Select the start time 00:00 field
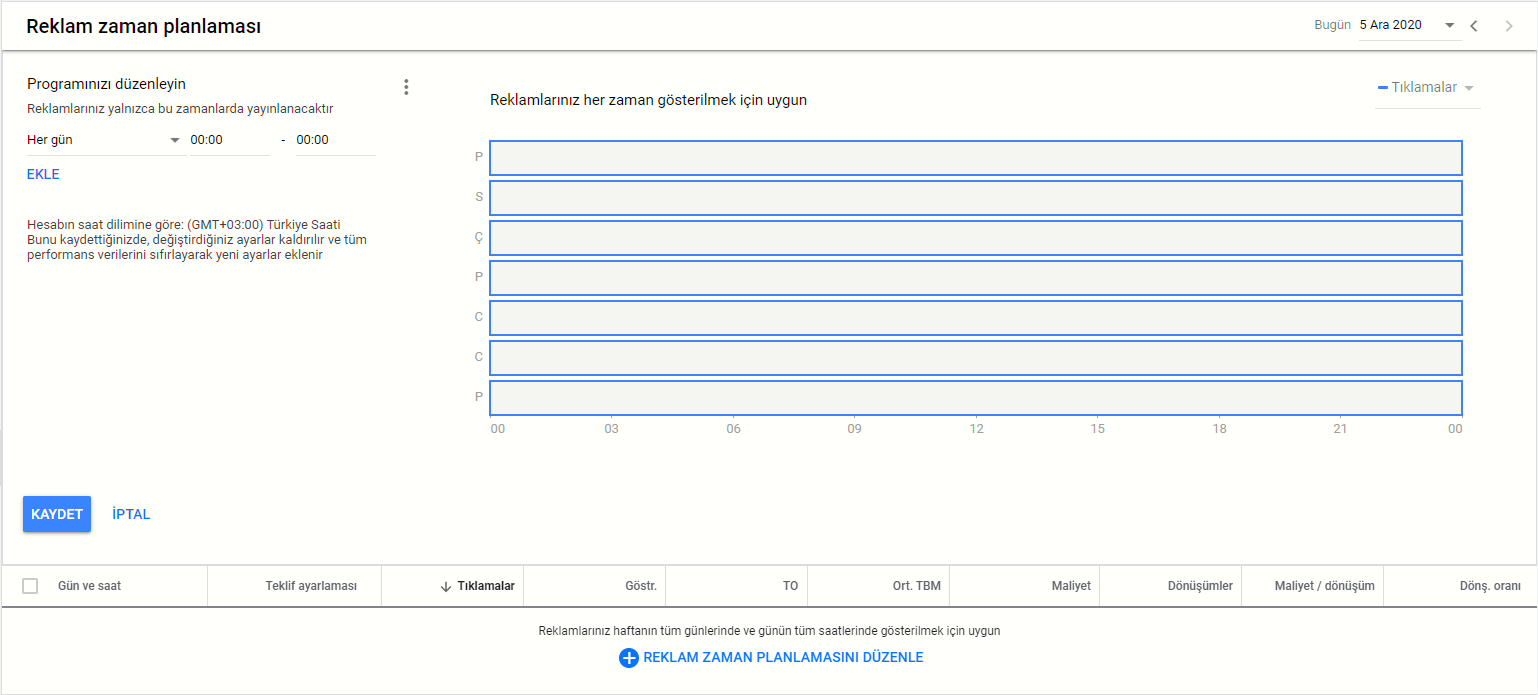Screen dimensions: 1538x695 click(x=229, y=140)
